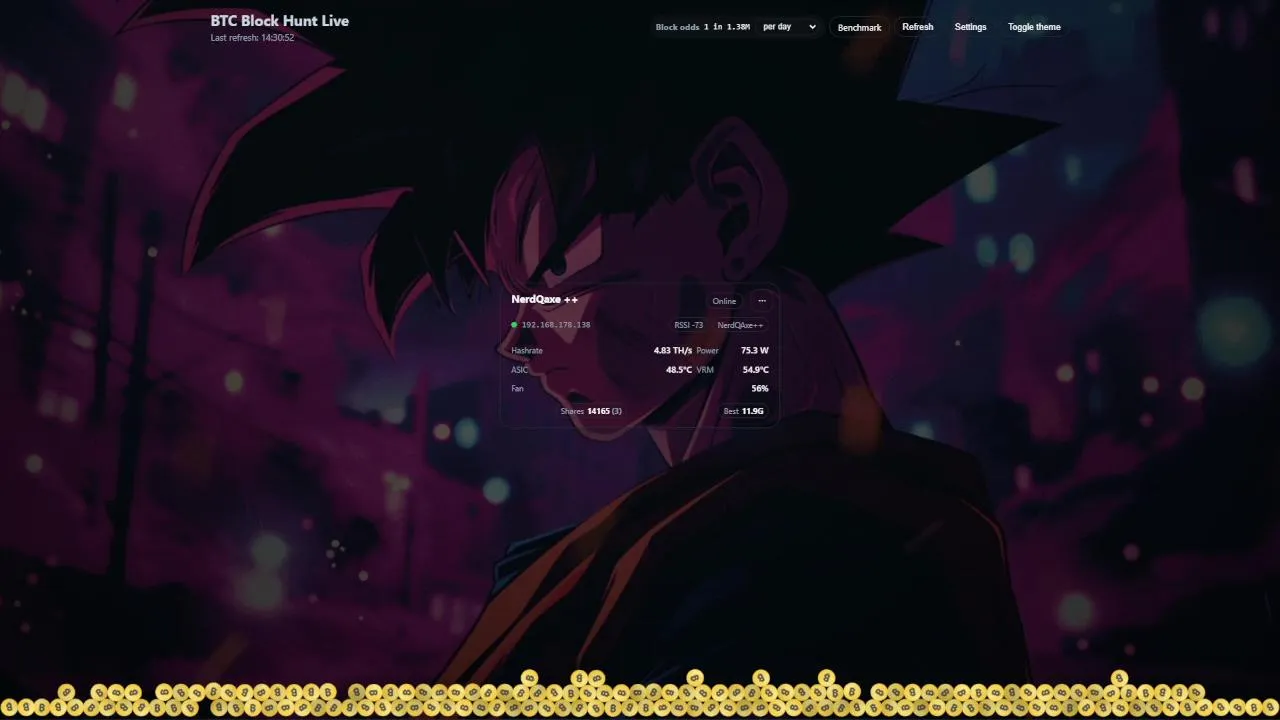Click the 75.3 W power value
1280x720 pixels.
[x=755, y=351]
